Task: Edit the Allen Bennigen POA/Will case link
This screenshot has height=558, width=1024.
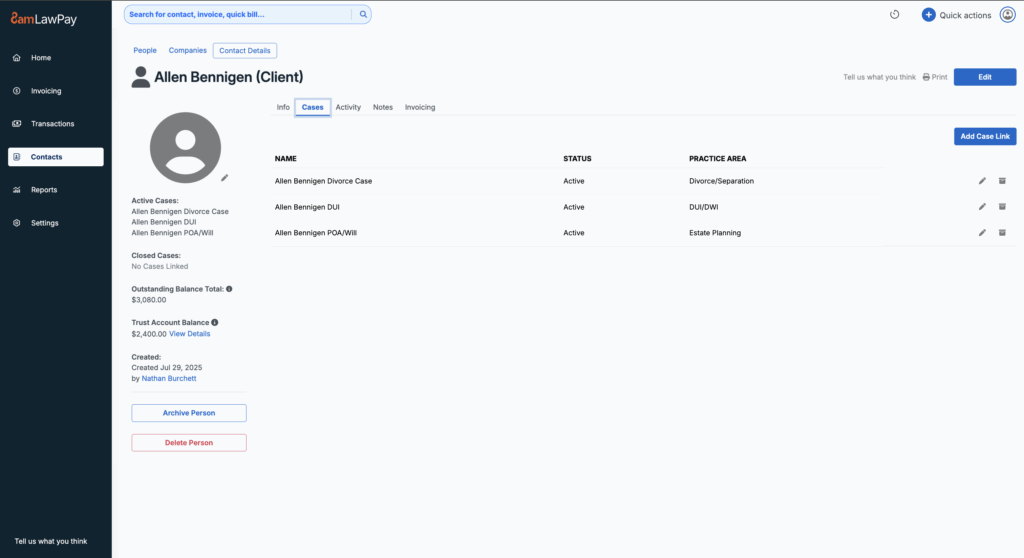Action: 982,233
